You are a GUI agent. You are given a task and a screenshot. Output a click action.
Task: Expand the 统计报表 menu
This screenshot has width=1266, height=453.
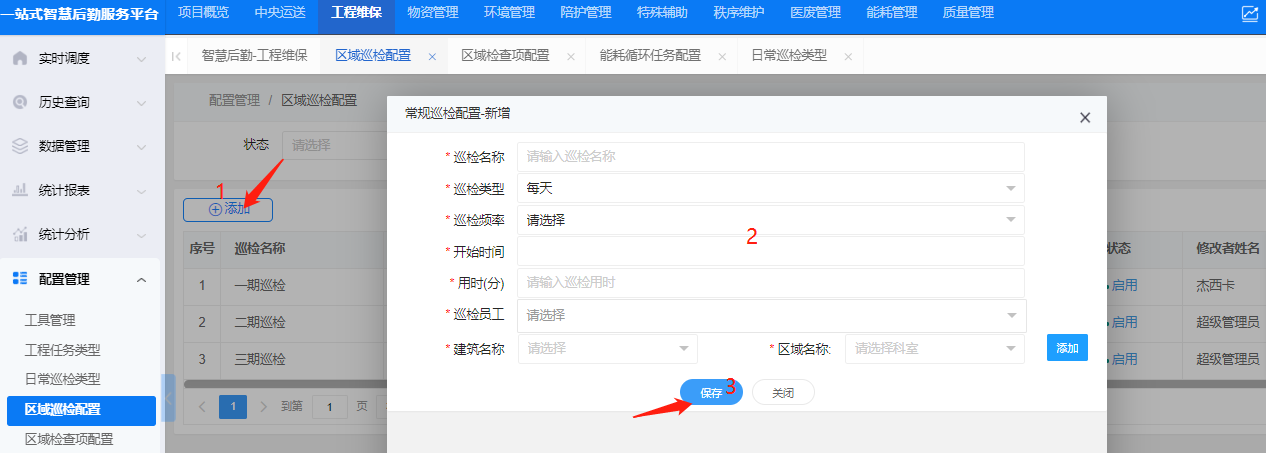[x=141, y=191]
